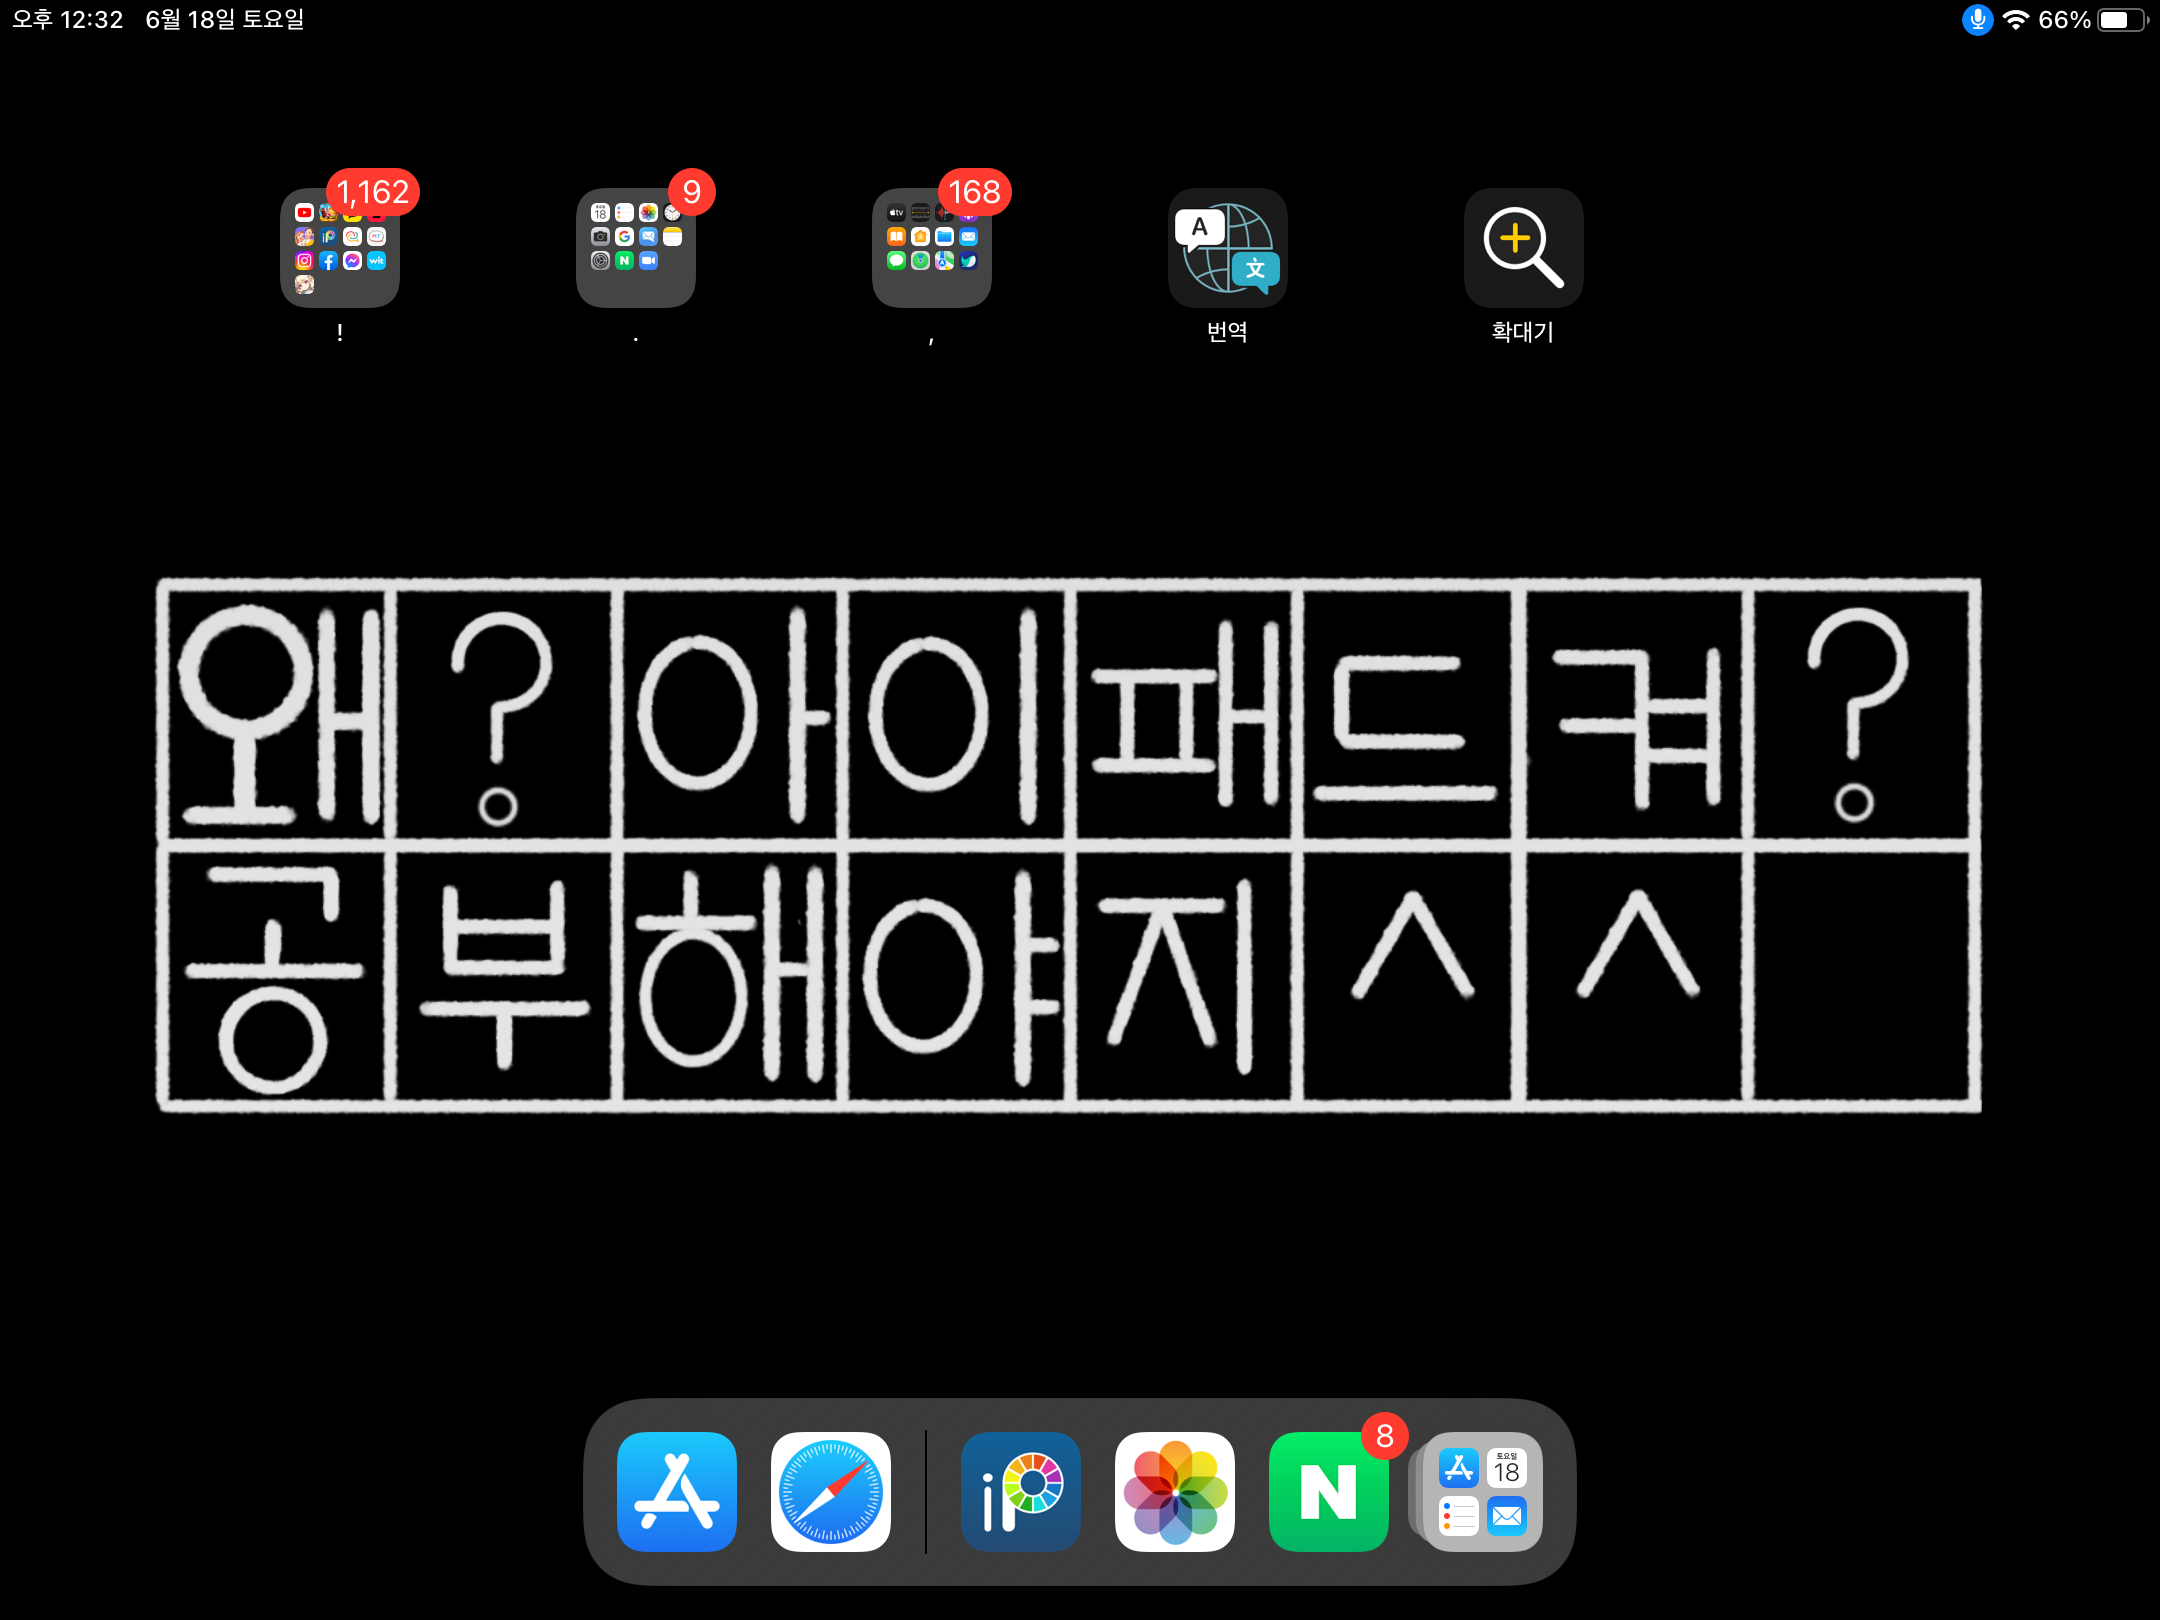Launch the 확대기 magnifier app

click(x=1524, y=248)
